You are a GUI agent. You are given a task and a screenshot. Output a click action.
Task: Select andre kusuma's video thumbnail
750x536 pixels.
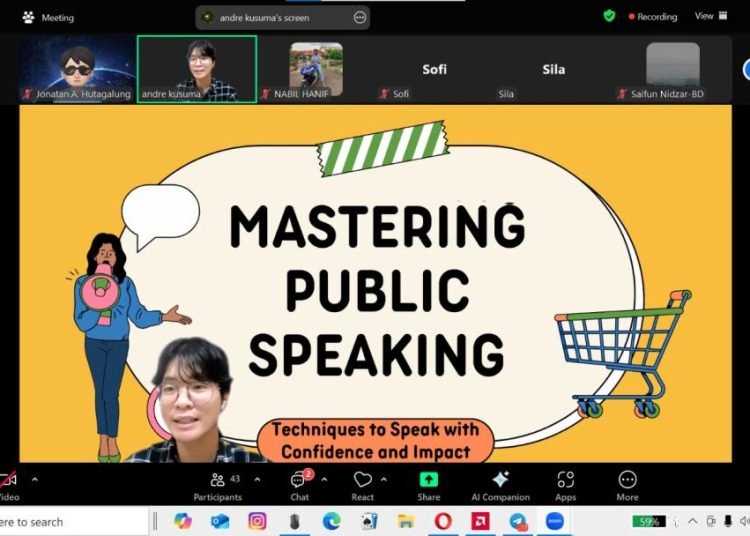(x=196, y=68)
